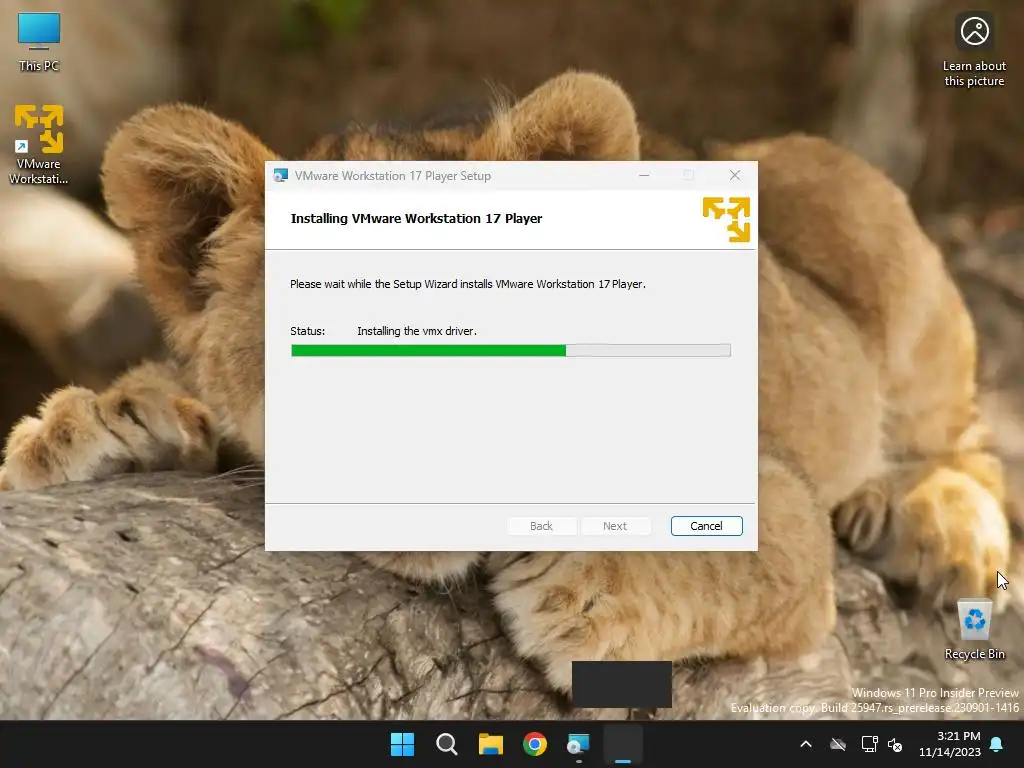Switch to the installer taskbar icon

coord(579,744)
